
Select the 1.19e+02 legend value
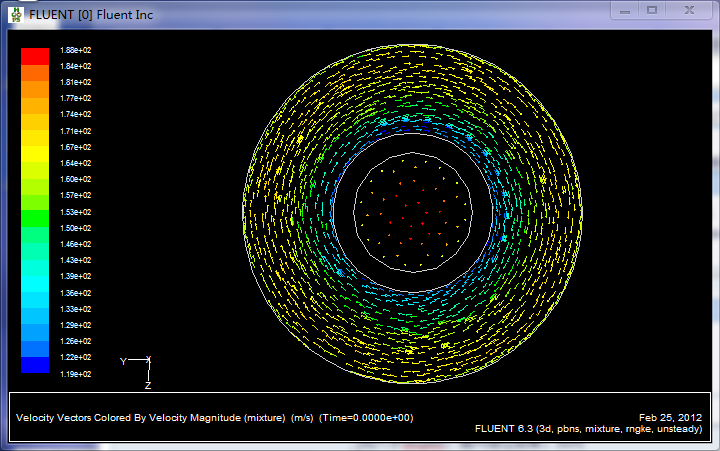pos(76,374)
